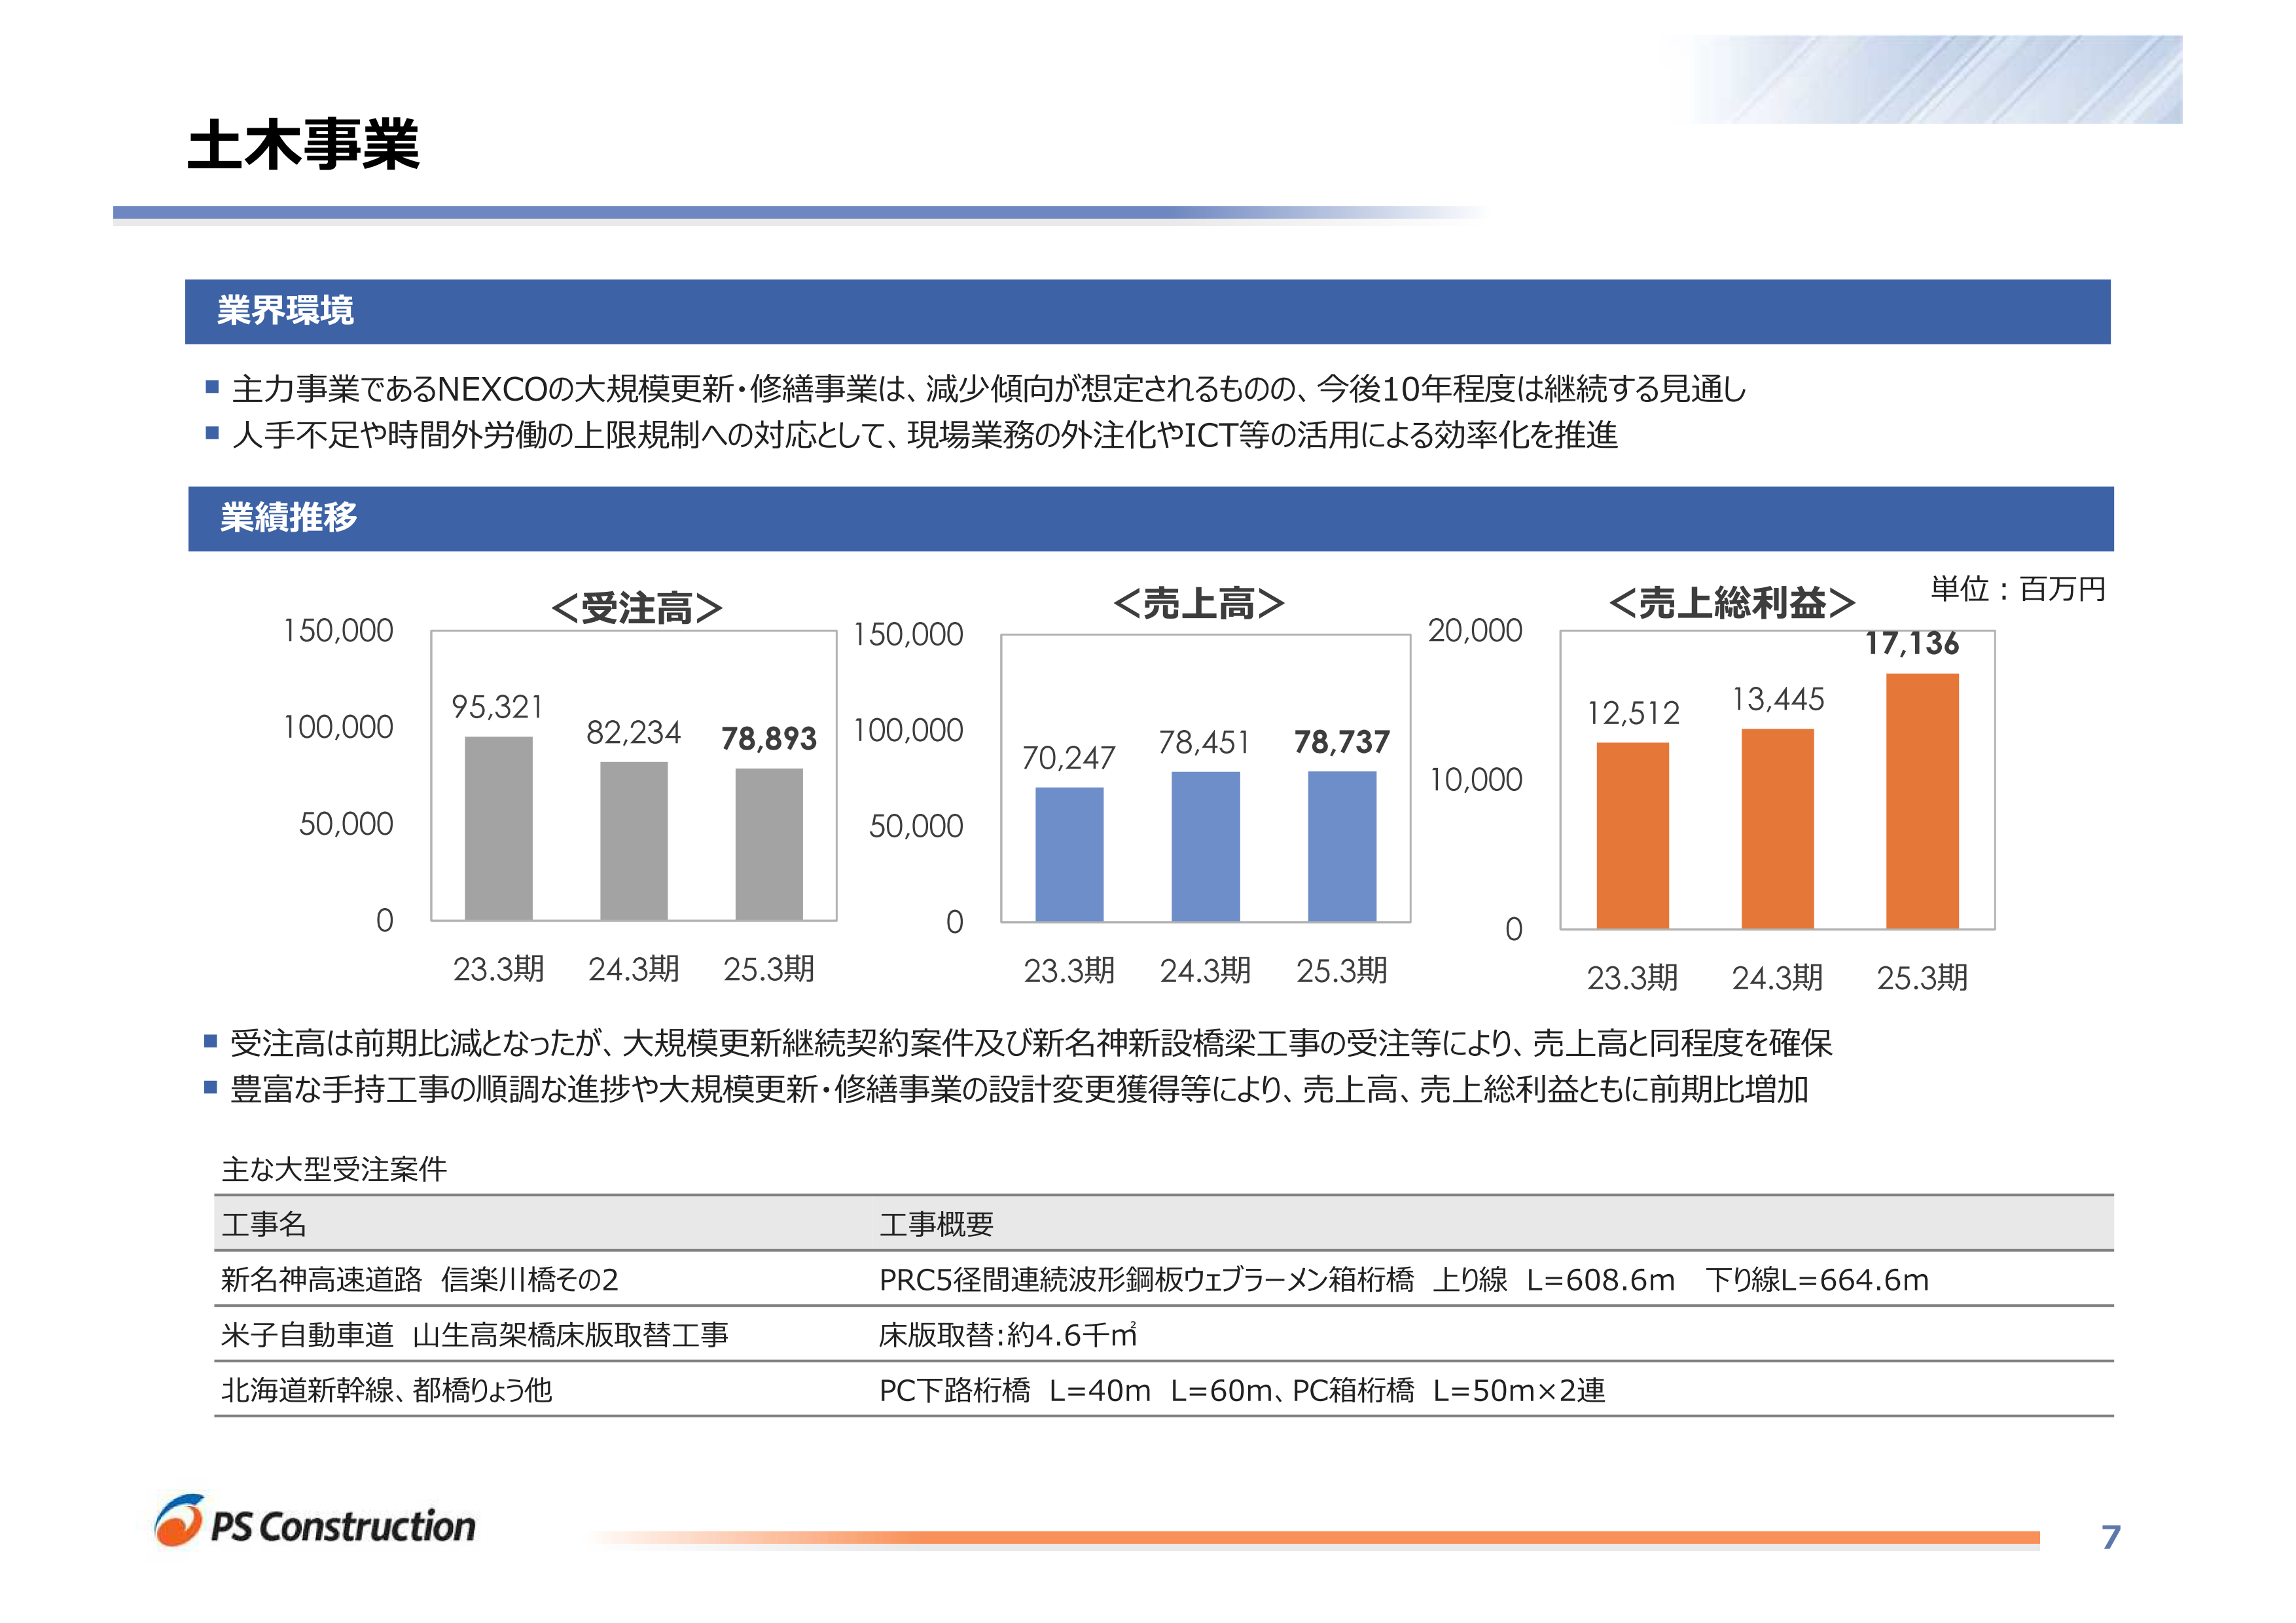The height and width of the screenshot is (1623, 2296).
Task: Click the PS Construction logo
Action: (x=315, y=1522)
